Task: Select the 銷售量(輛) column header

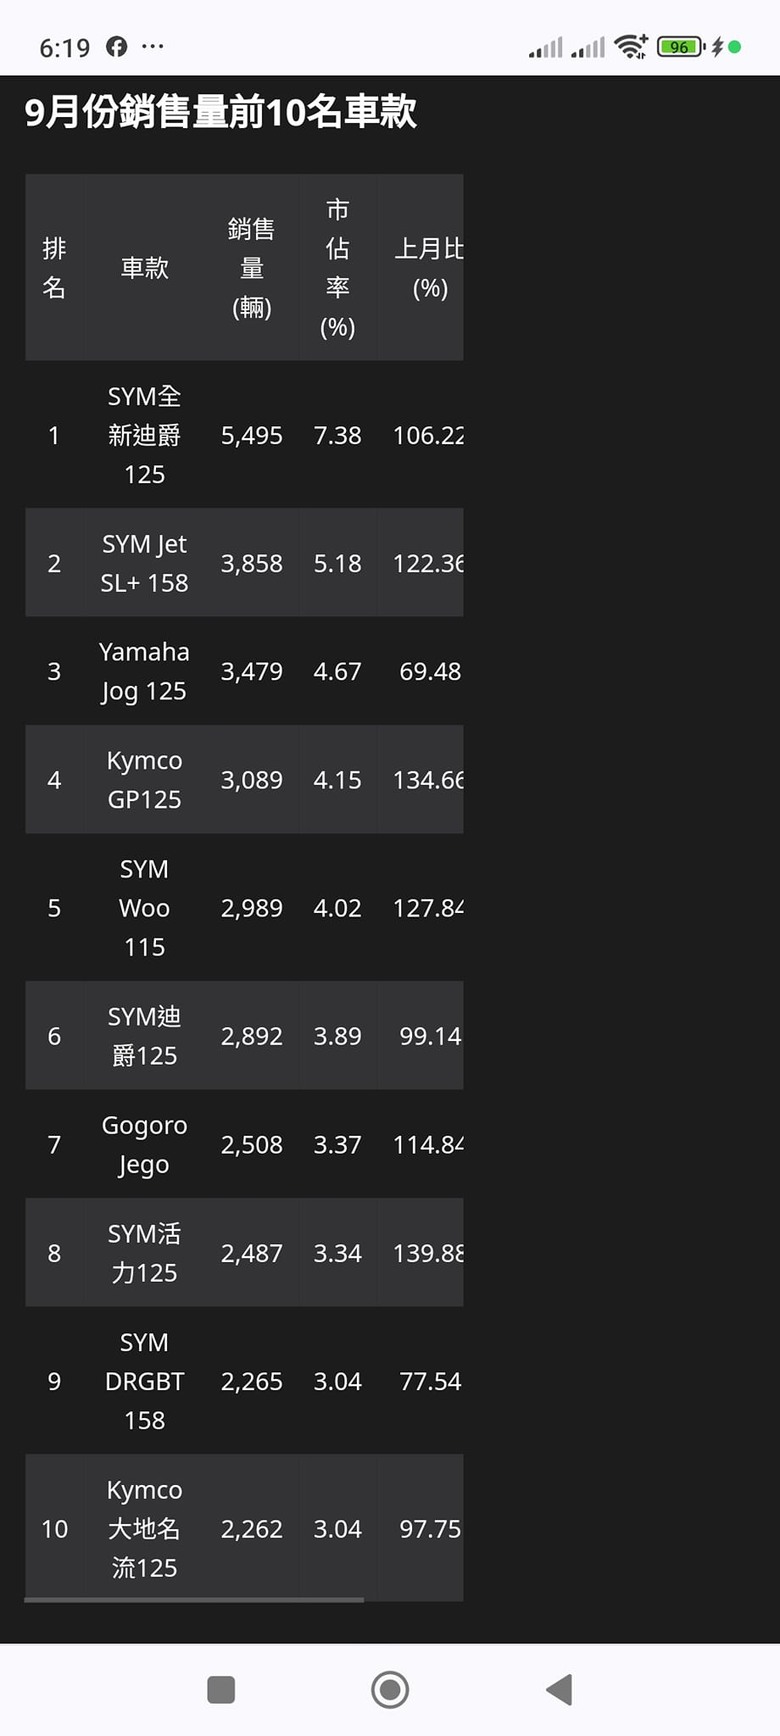Action: (252, 268)
